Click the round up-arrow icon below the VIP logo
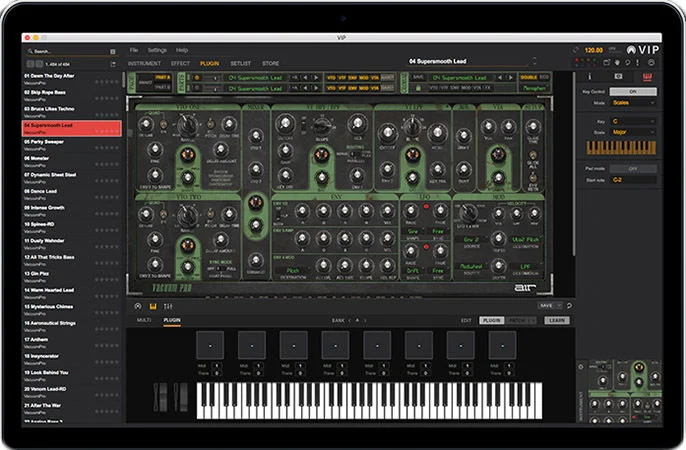 (x=651, y=63)
